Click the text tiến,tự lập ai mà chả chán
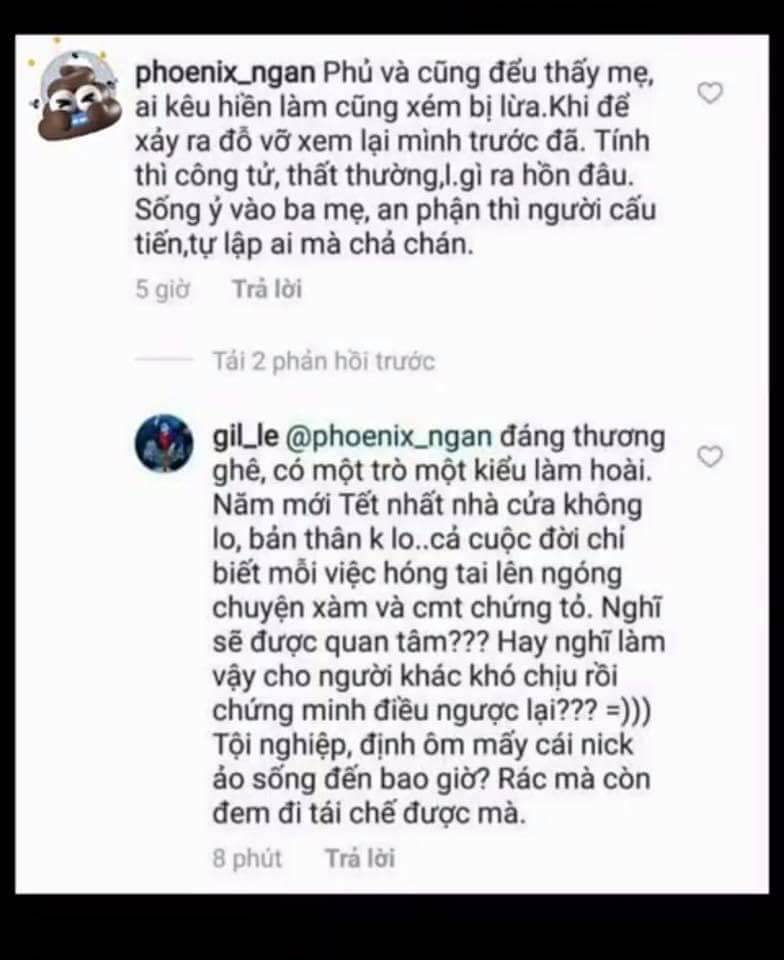 pos(304,245)
